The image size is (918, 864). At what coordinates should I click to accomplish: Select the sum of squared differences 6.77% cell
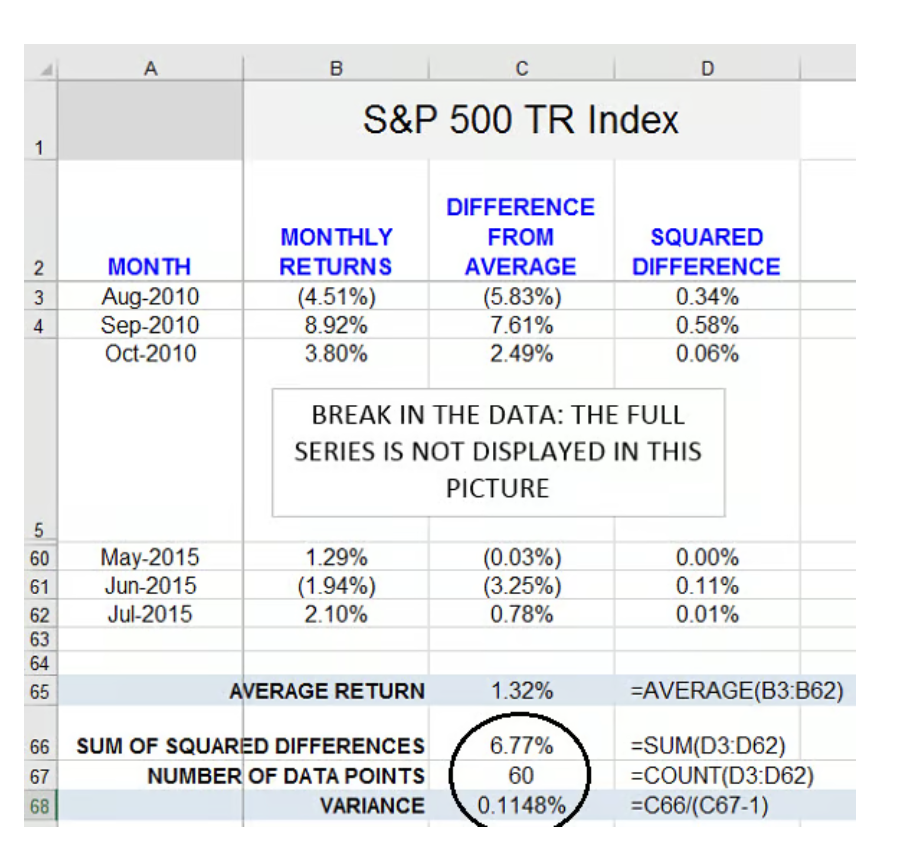pos(520,745)
